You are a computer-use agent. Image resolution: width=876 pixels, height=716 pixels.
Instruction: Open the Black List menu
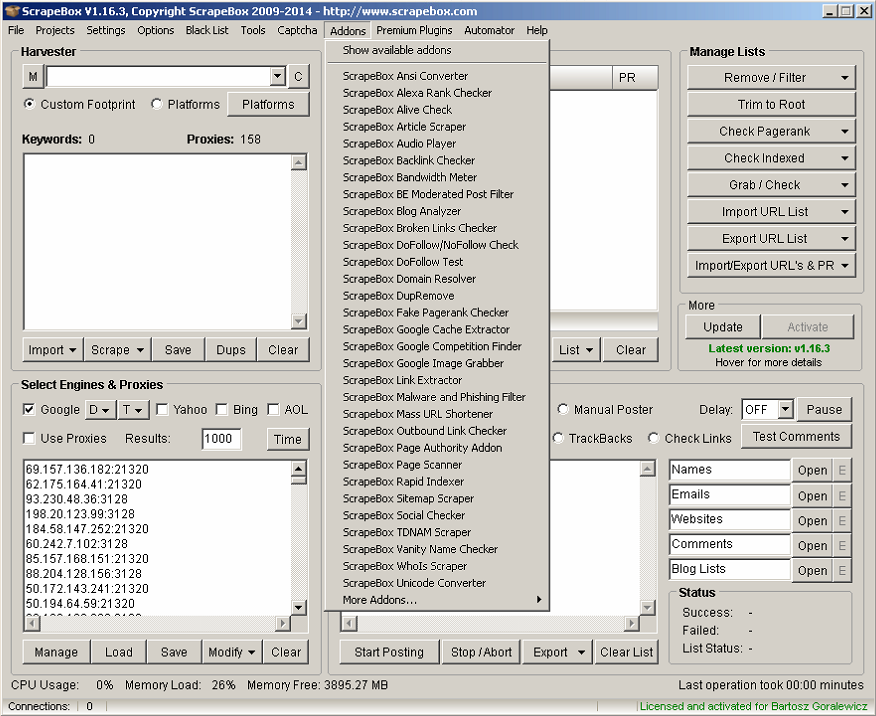tap(207, 30)
